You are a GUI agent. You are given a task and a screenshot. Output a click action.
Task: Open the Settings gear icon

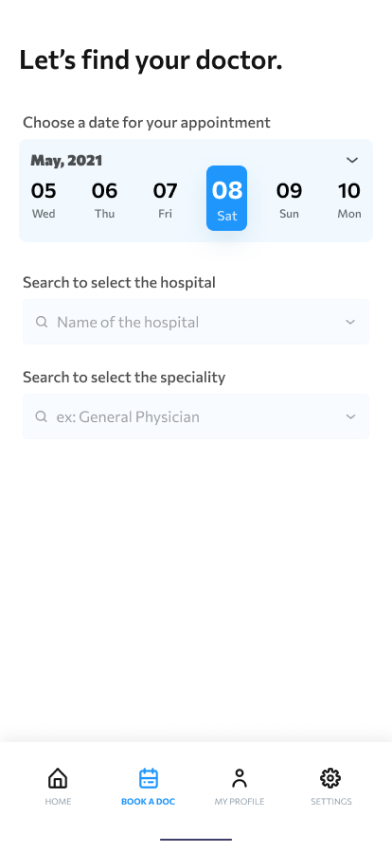click(x=330, y=778)
